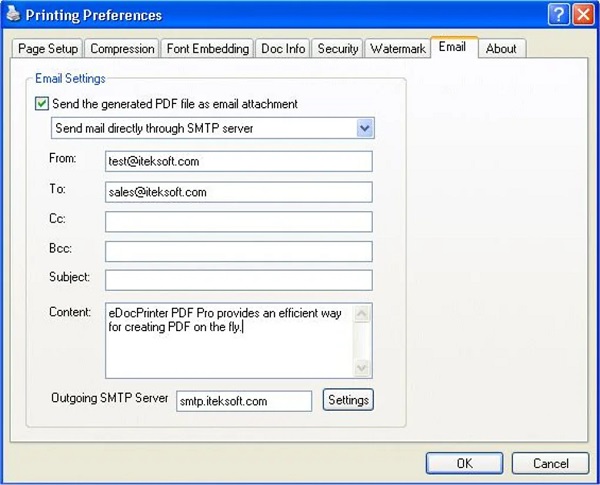Viewport: 600px width, 485px height.
Task: Click the SMTP Settings button
Action: coord(348,400)
